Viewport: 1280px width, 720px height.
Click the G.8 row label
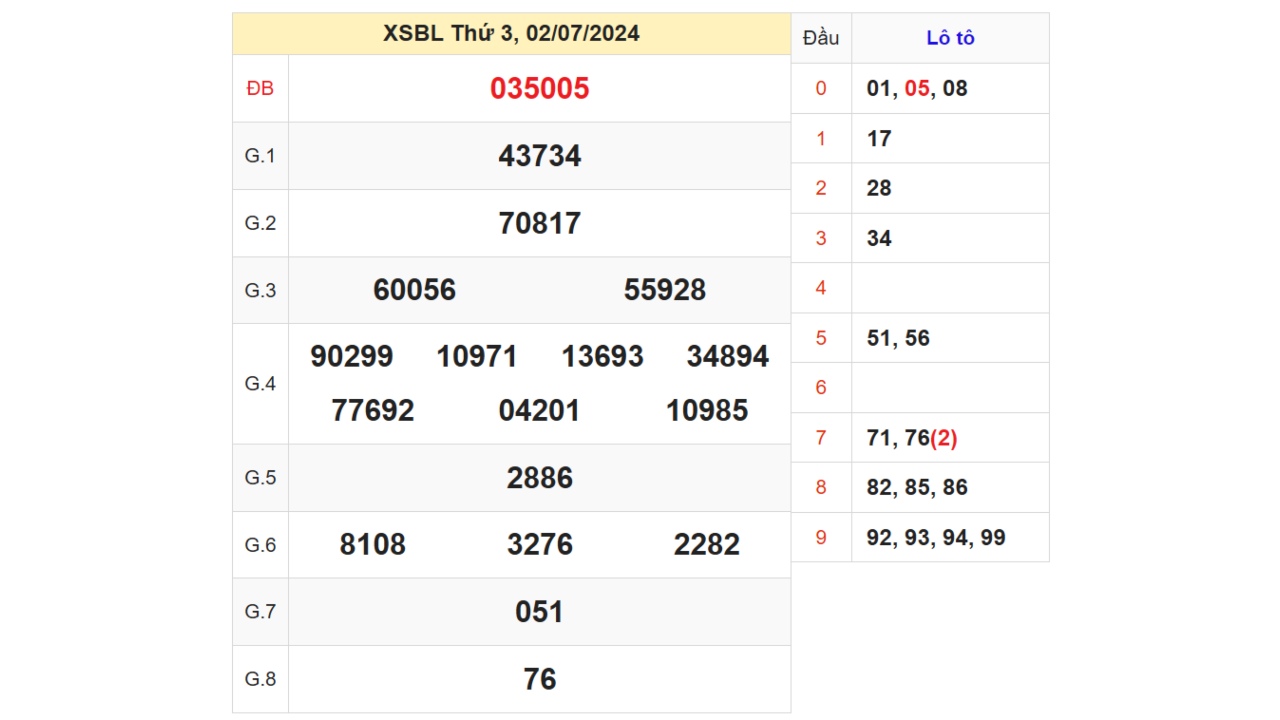(260, 679)
